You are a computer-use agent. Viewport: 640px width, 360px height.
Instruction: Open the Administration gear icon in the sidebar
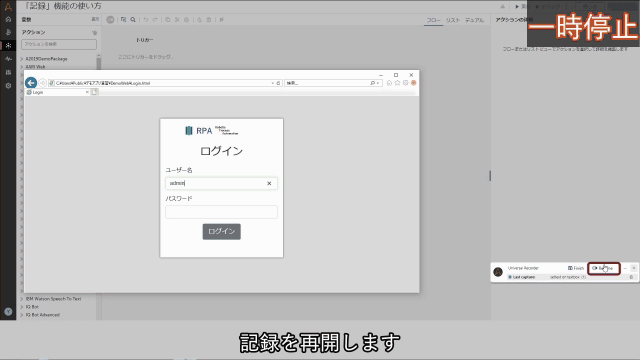click(x=8, y=86)
